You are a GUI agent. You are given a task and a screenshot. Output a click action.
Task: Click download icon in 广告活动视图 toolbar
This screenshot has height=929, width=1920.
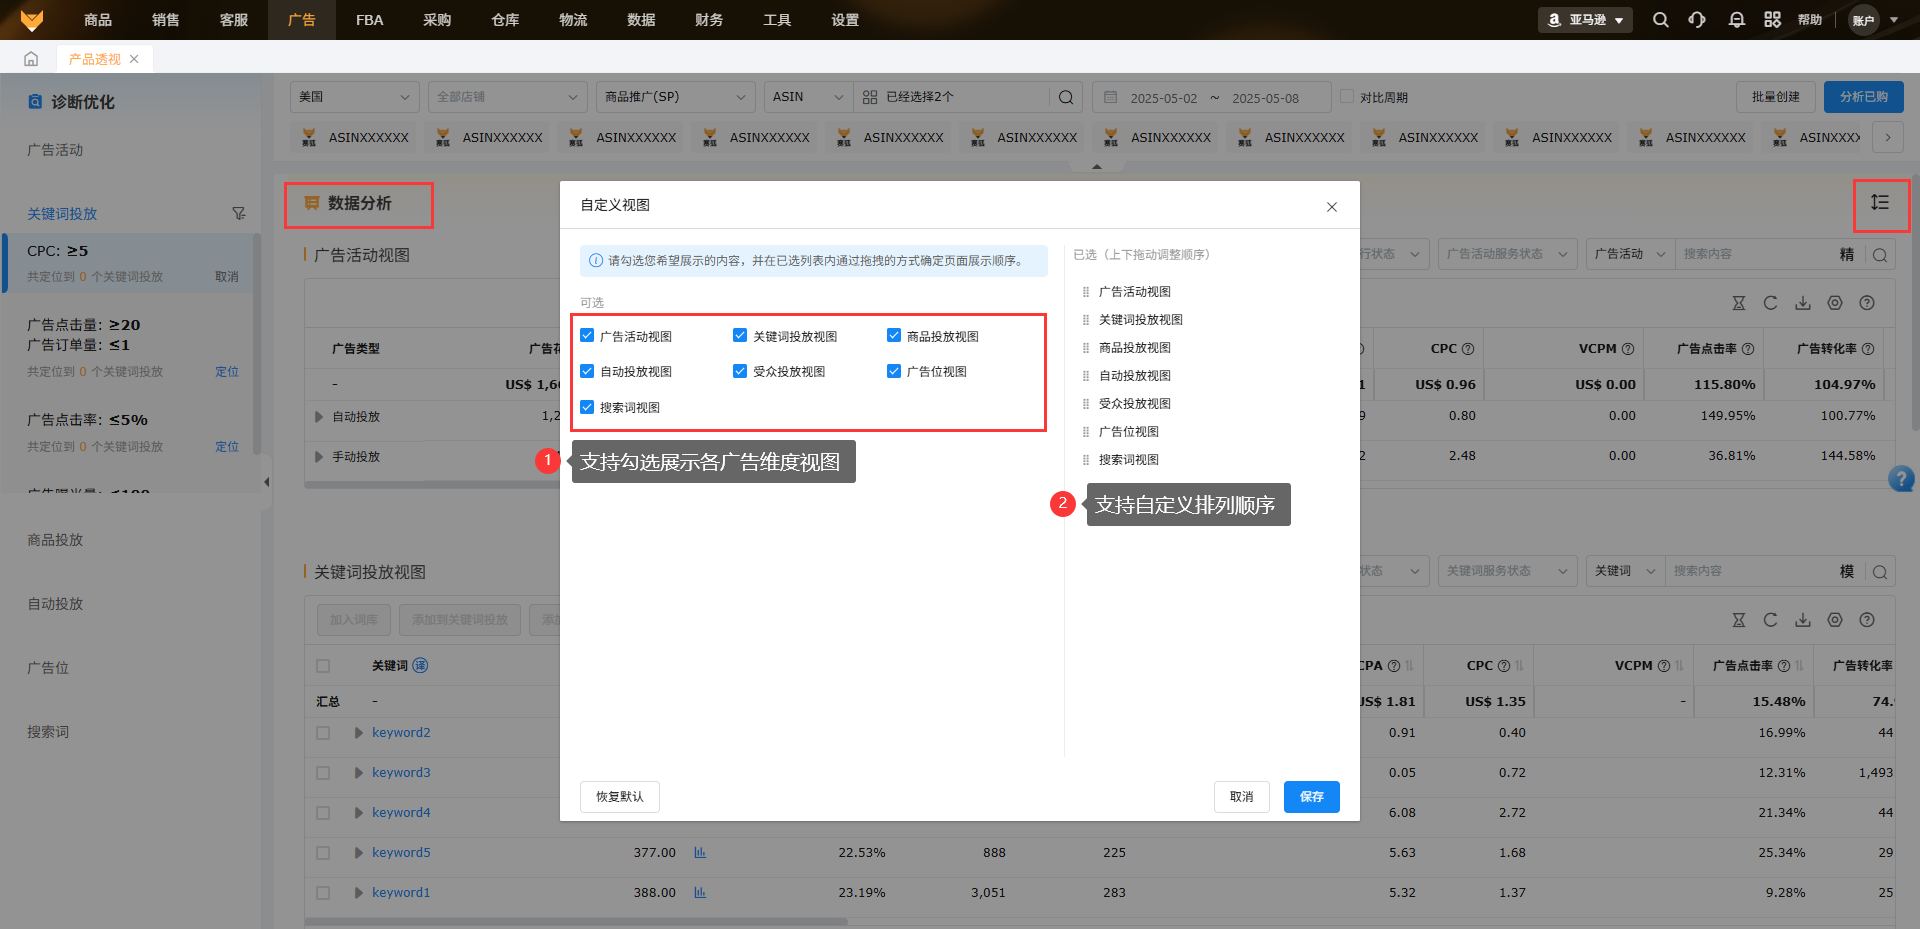(x=1803, y=303)
